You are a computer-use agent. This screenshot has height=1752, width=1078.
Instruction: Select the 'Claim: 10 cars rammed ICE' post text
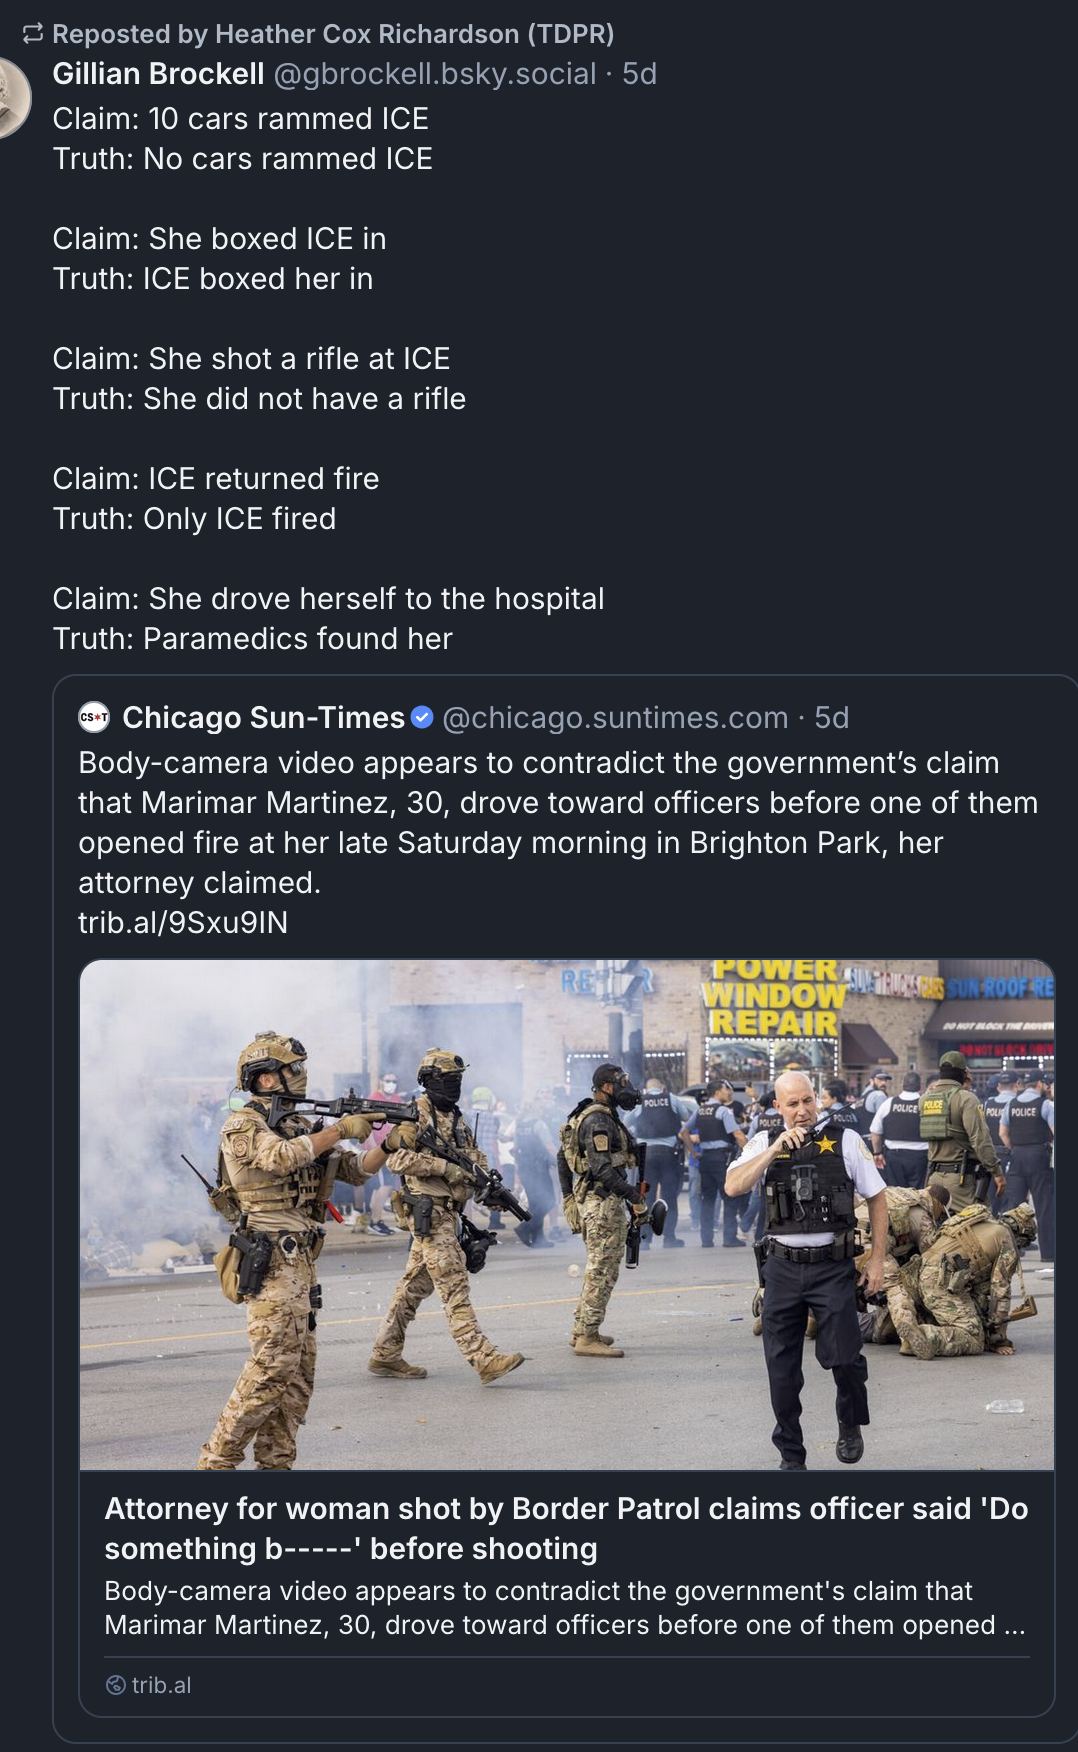240,118
